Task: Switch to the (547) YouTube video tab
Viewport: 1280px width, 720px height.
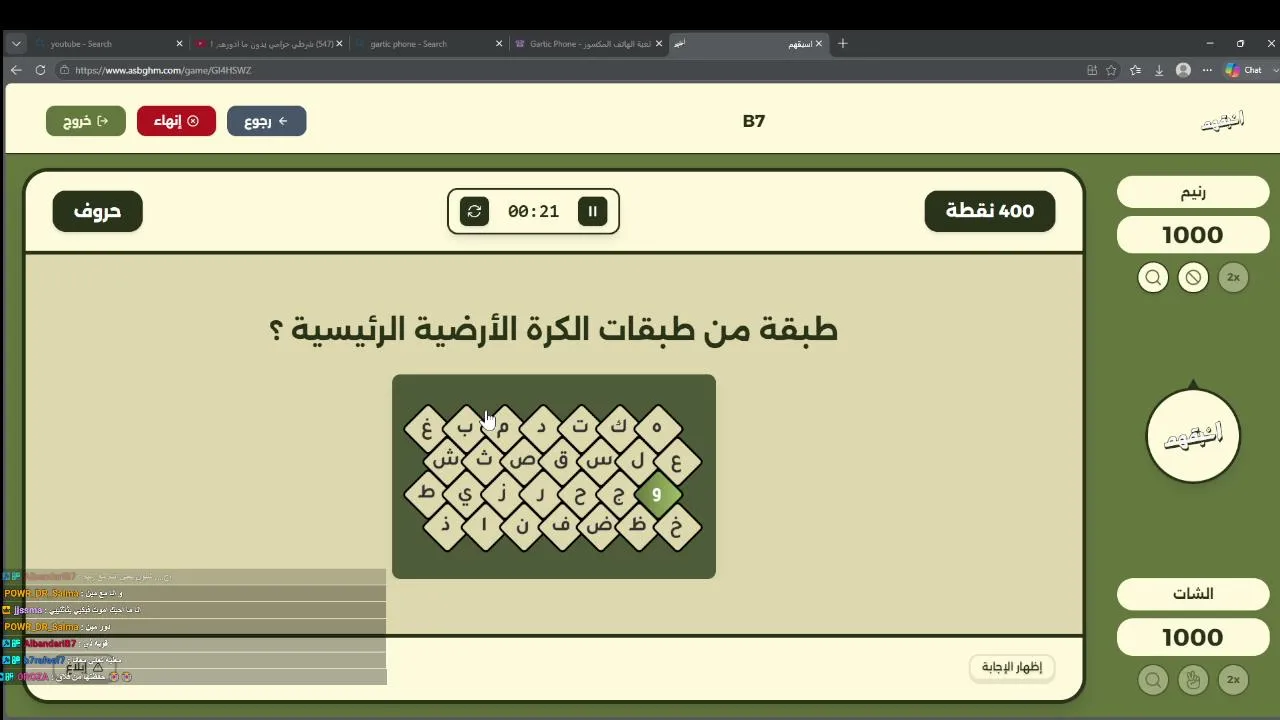Action: 268,44
